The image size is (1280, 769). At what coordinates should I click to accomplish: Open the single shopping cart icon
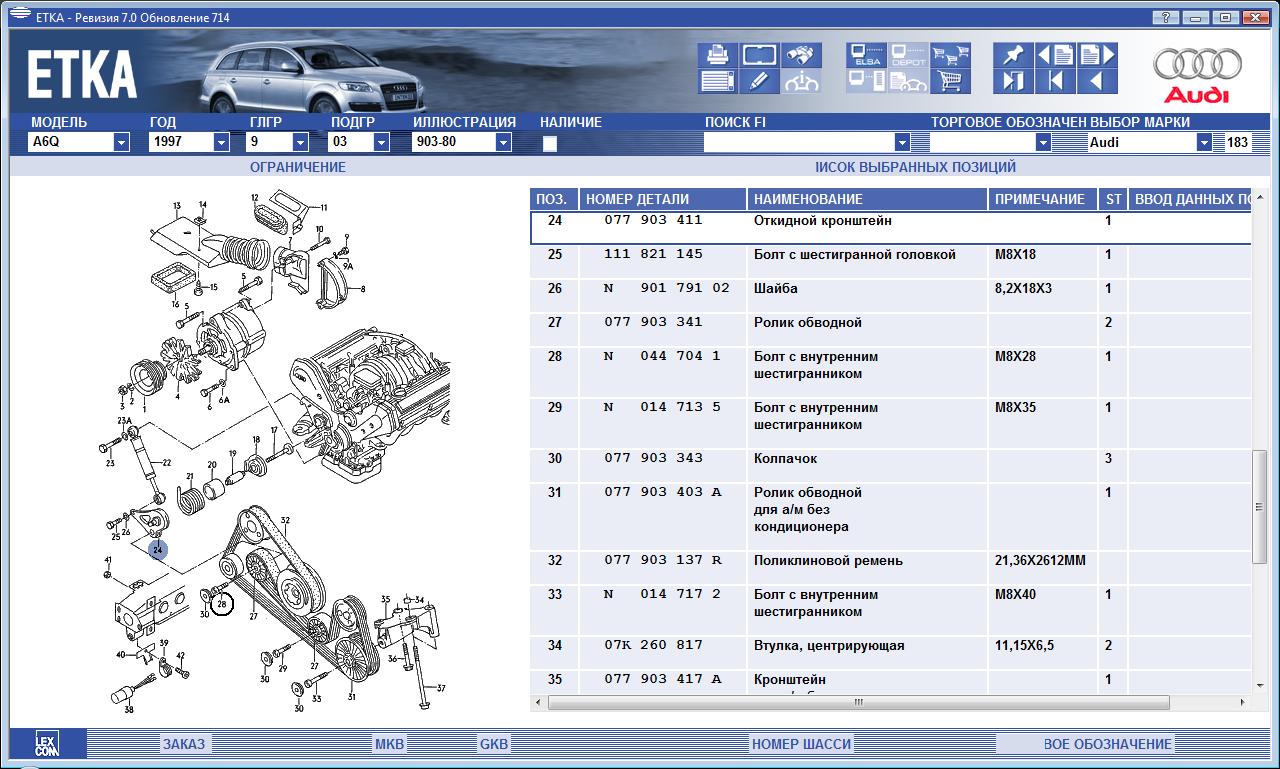tap(951, 81)
